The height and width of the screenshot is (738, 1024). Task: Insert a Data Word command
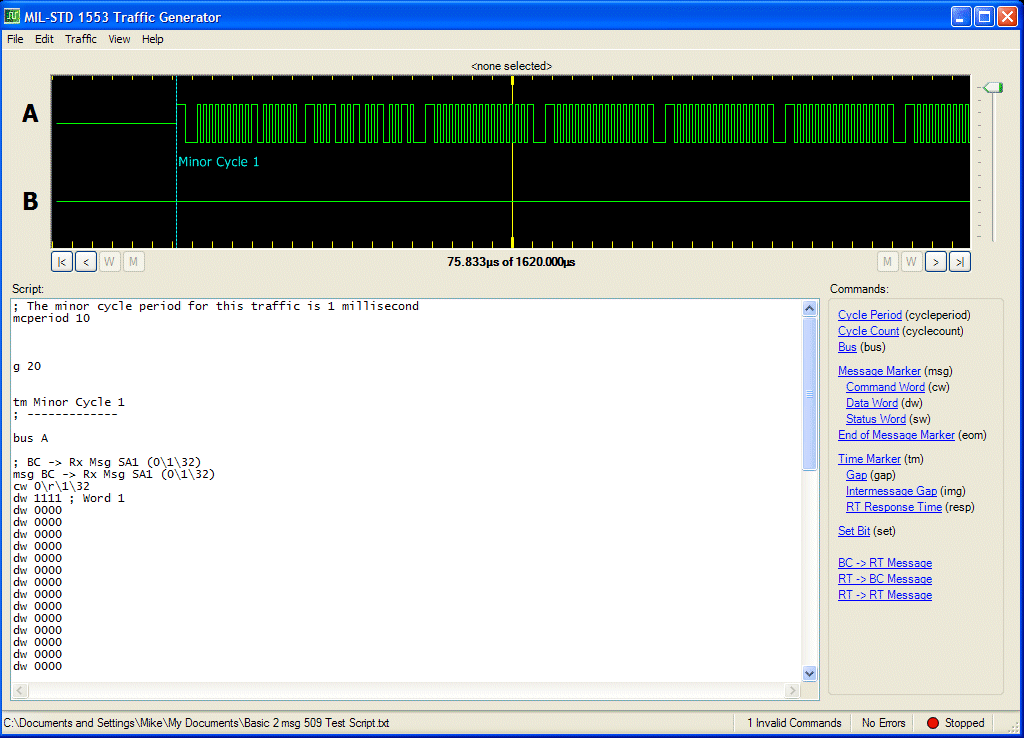(x=872, y=403)
